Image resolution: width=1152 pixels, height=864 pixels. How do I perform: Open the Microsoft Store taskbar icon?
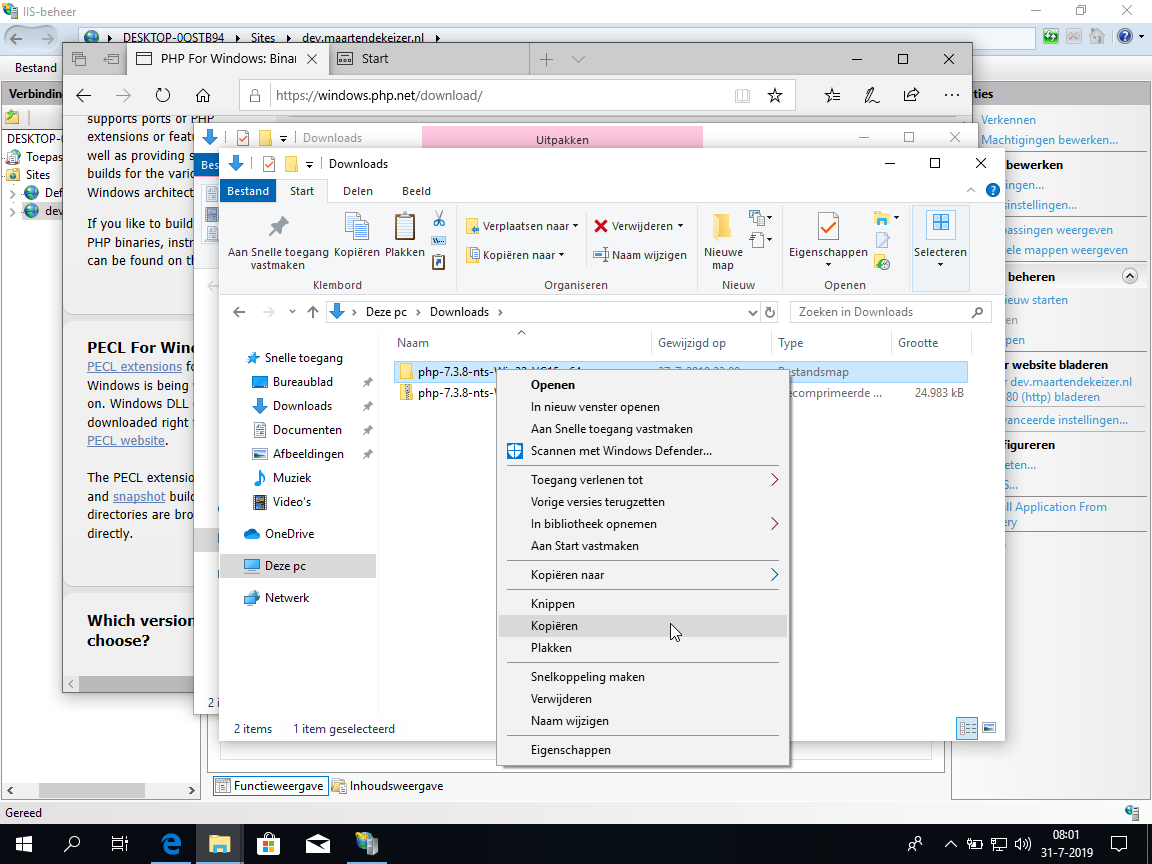[268, 843]
